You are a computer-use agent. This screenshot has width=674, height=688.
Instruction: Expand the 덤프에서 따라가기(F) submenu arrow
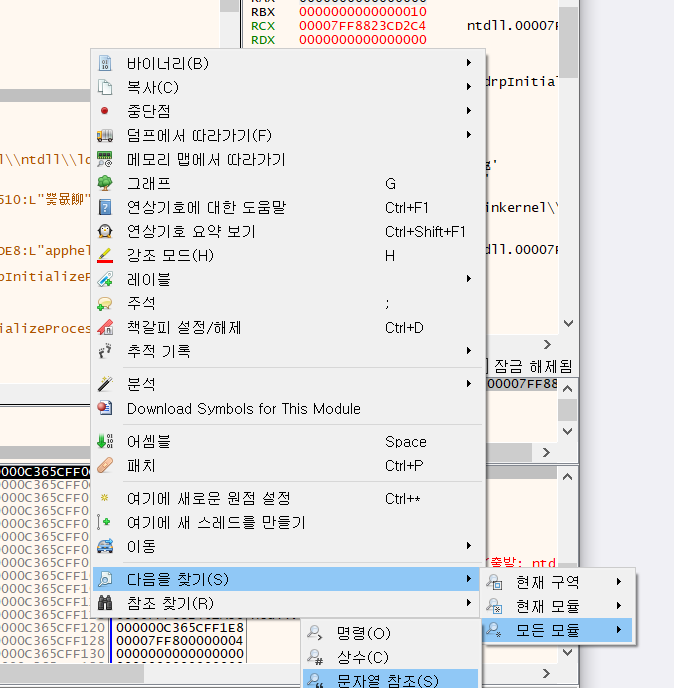pyautogui.click(x=469, y=135)
